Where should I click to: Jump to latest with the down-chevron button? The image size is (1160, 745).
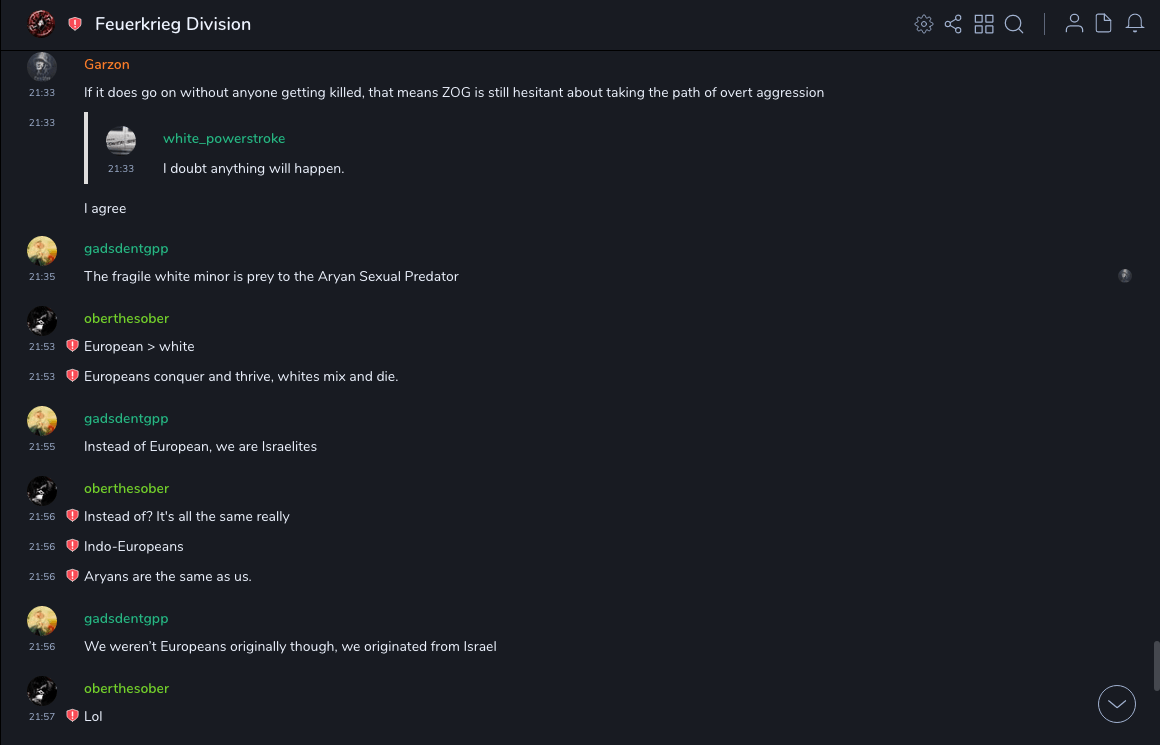click(x=1117, y=704)
